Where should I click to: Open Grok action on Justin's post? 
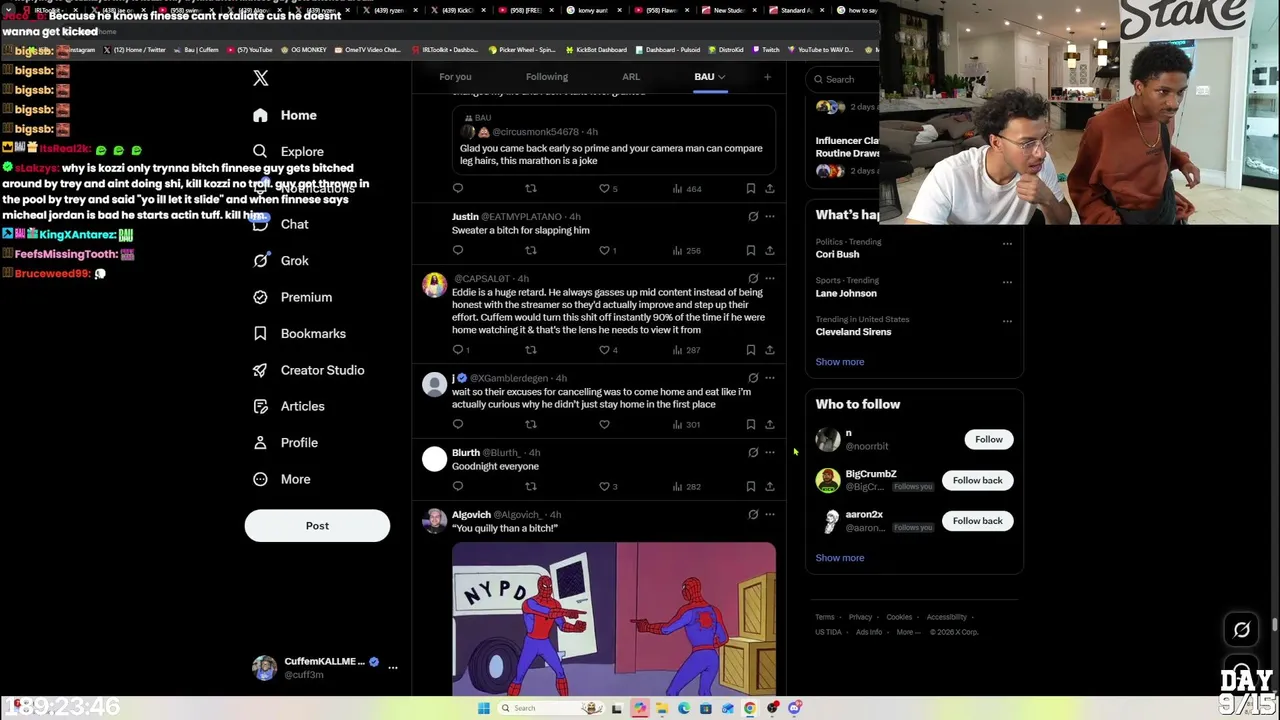[x=753, y=217]
